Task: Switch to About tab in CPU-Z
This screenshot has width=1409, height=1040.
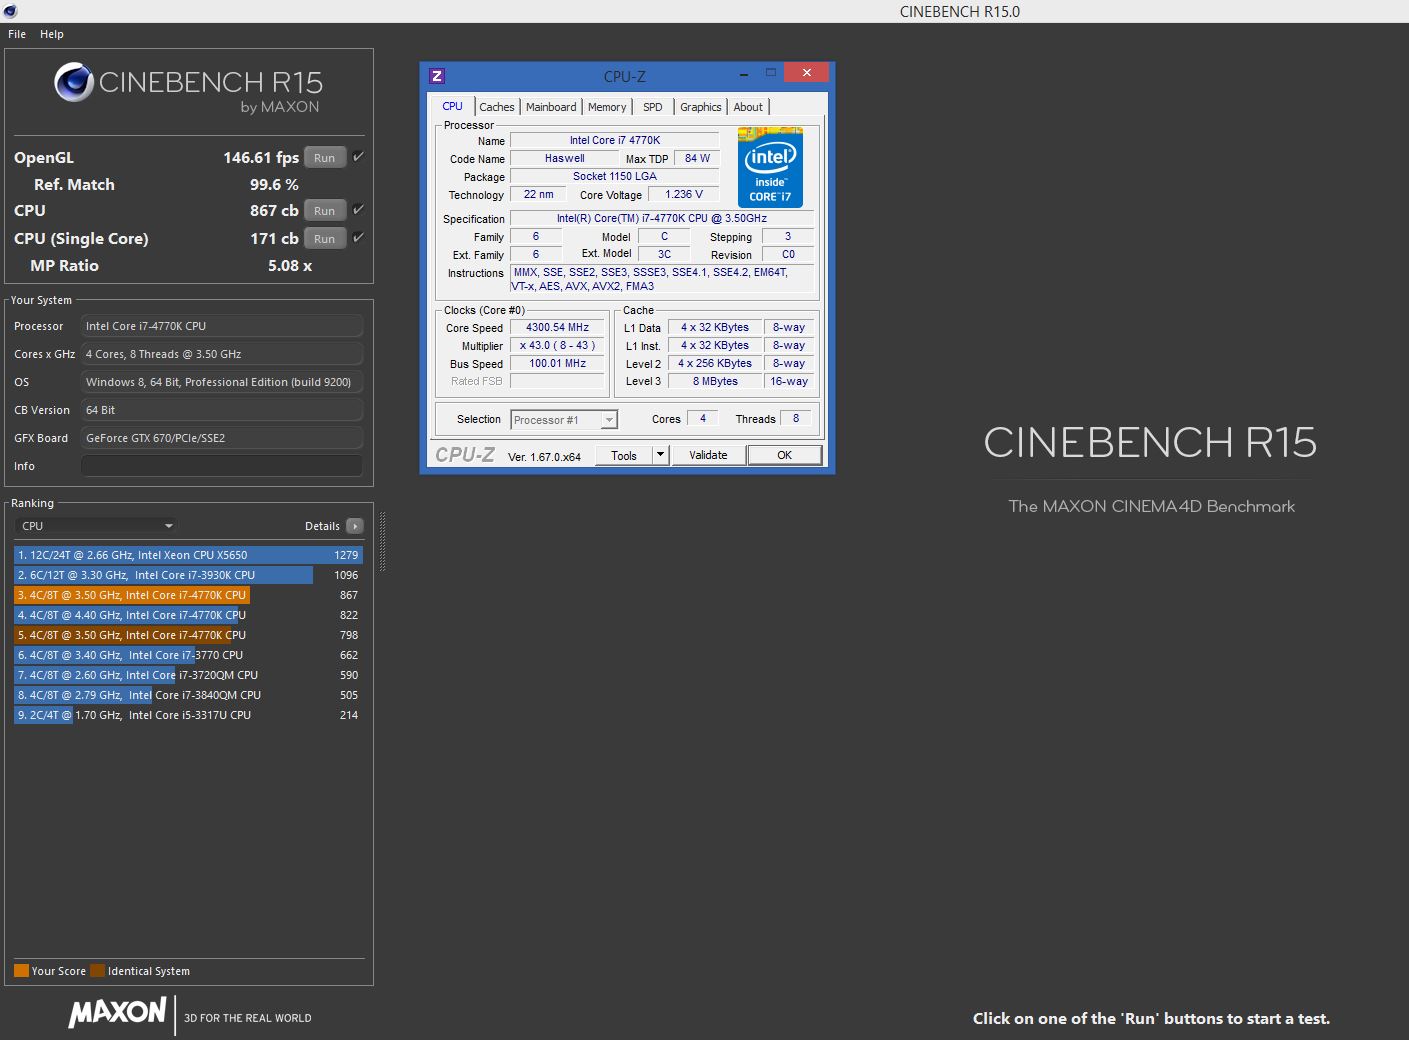Action: pos(748,107)
